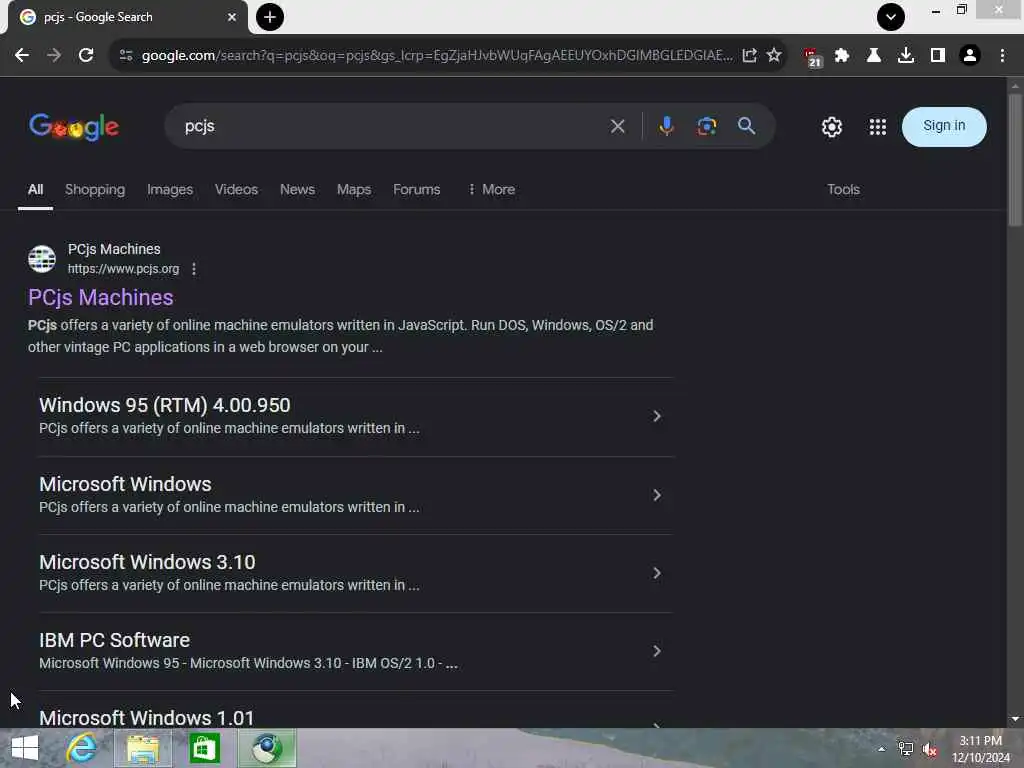The image size is (1024, 768).
Task: Open the taskbar clock showing 3:11 PM
Action: (980, 749)
